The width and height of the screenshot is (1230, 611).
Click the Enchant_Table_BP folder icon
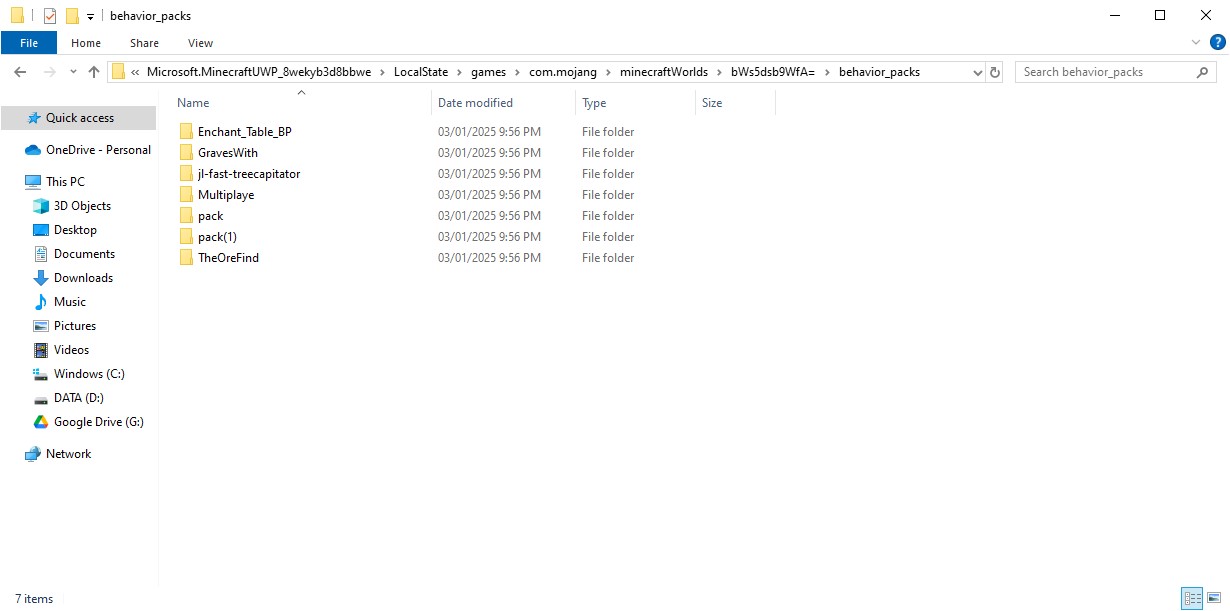click(186, 132)
